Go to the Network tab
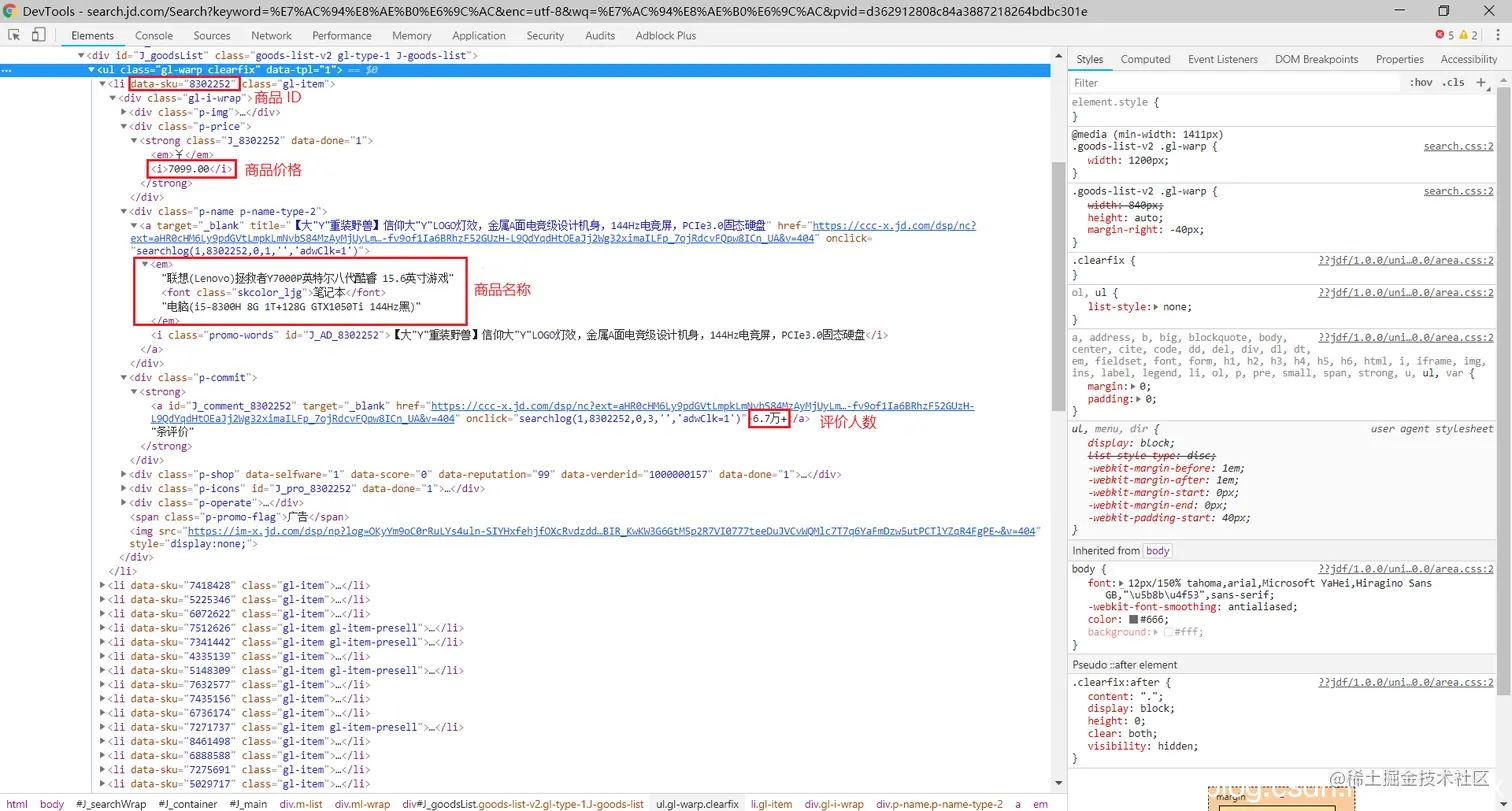Screen dimensions: 1512x811 [x=271, y=35]
